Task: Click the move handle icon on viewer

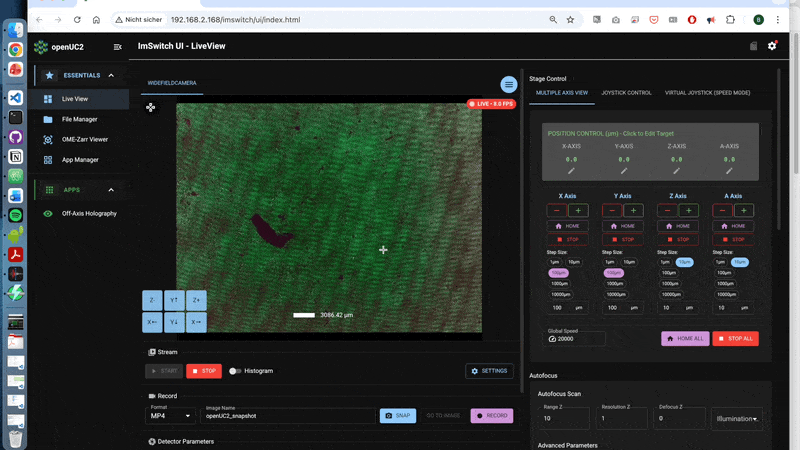Action: (150, 107)
